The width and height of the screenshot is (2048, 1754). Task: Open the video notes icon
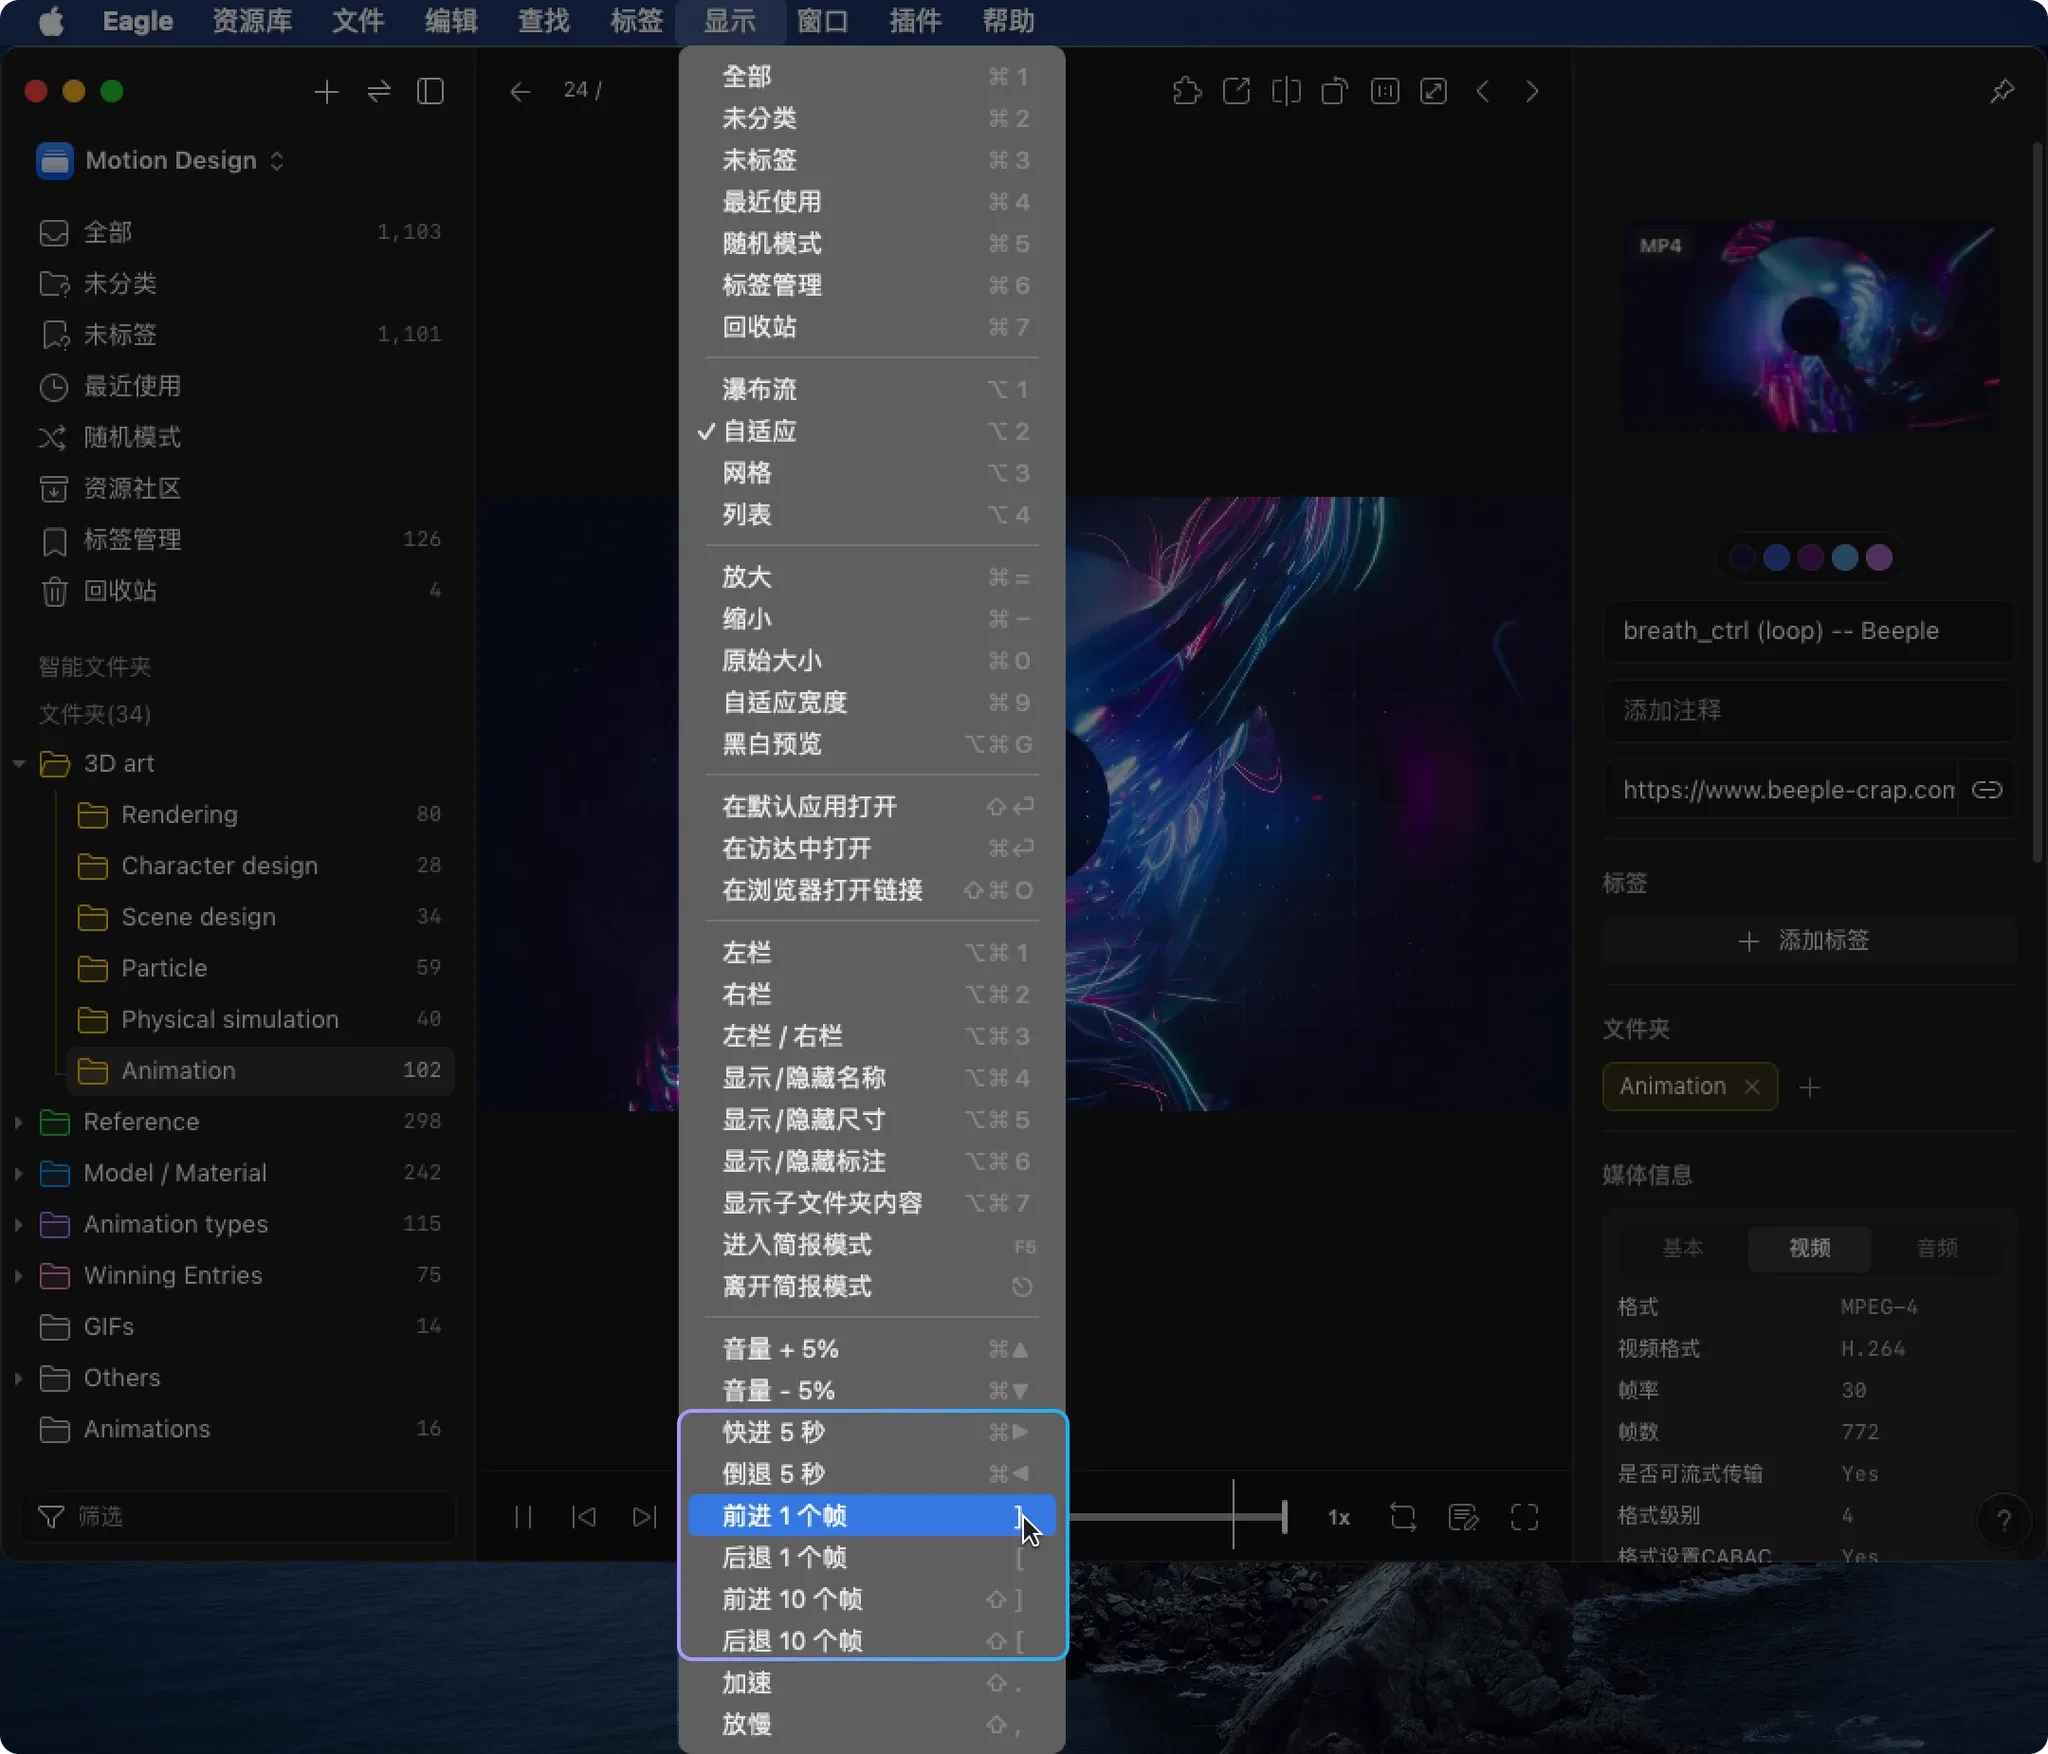coord(1464,1517)
